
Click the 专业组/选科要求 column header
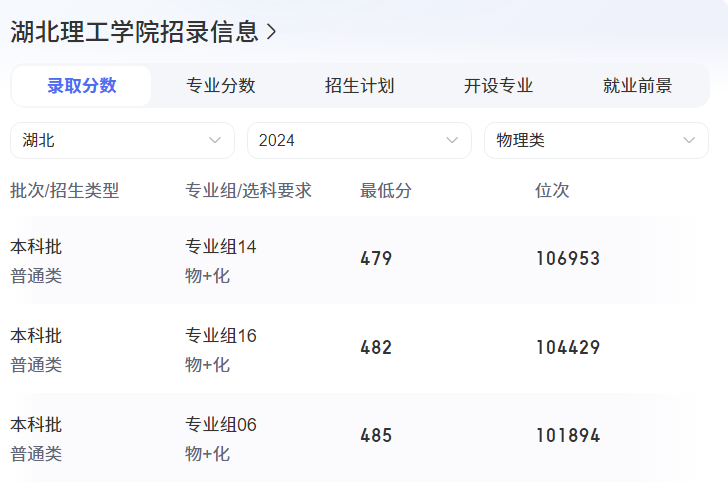[248, 190]
